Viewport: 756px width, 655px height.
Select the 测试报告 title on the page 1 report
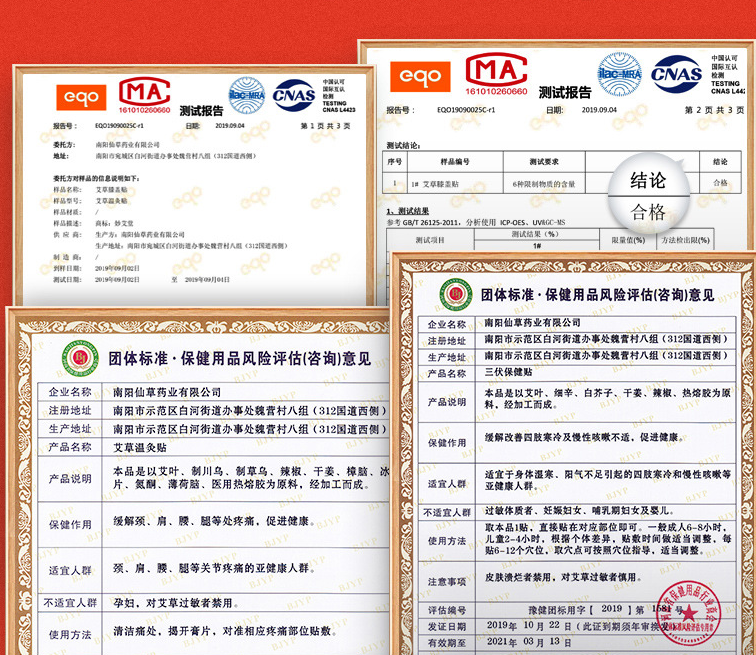(201, 111)
